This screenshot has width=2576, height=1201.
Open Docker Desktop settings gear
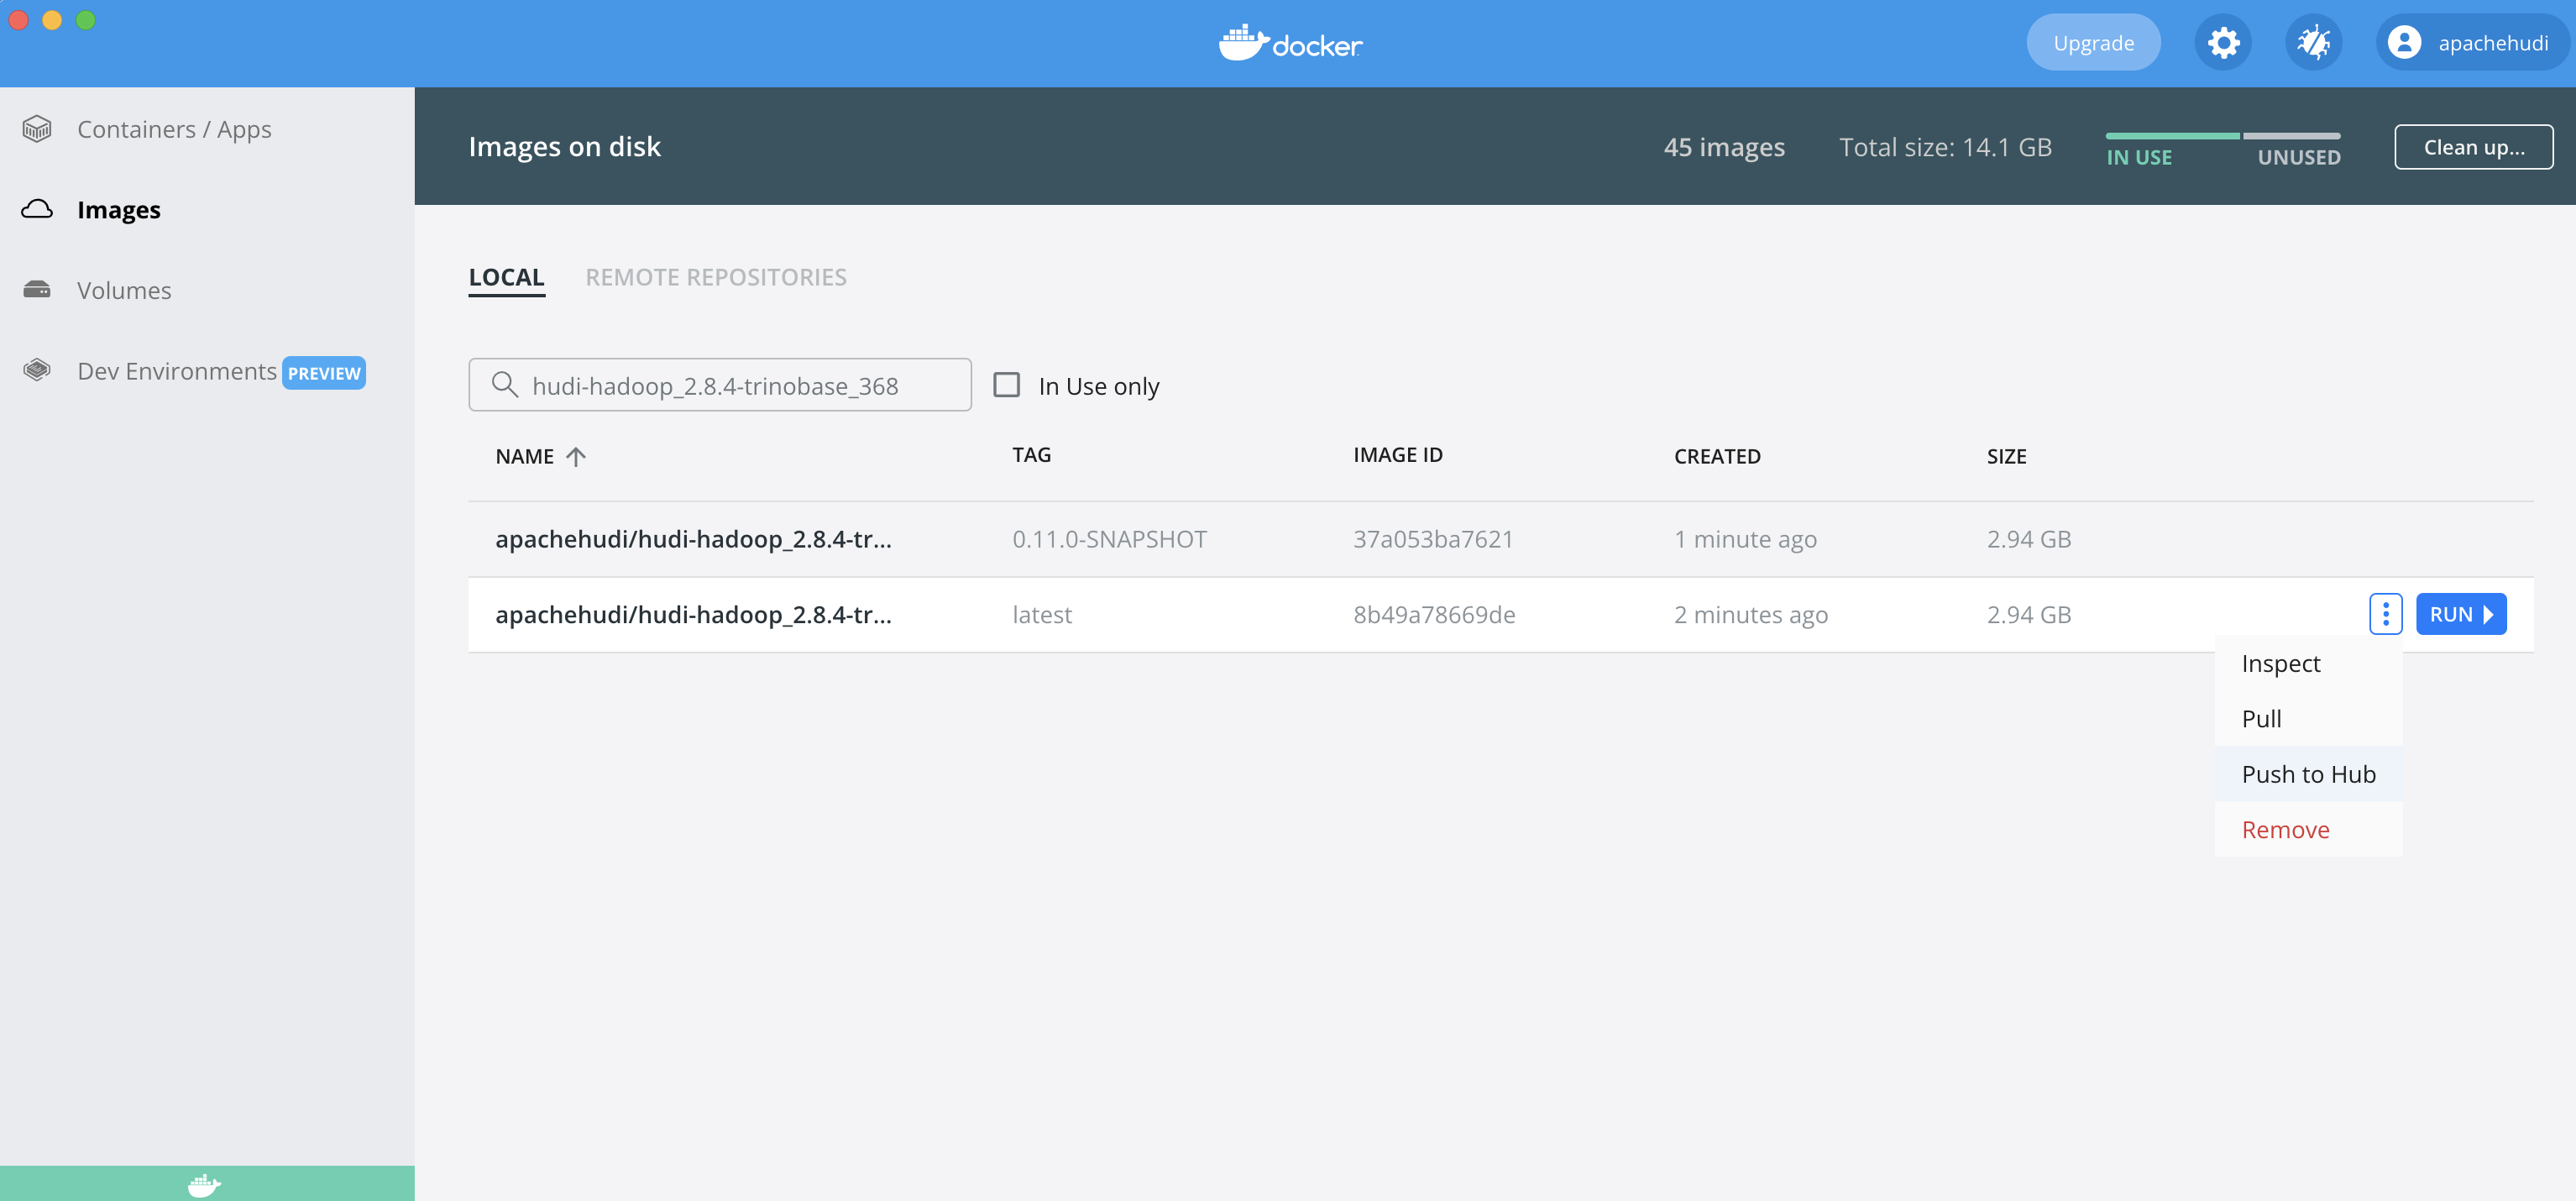[x=2223, y=42]
